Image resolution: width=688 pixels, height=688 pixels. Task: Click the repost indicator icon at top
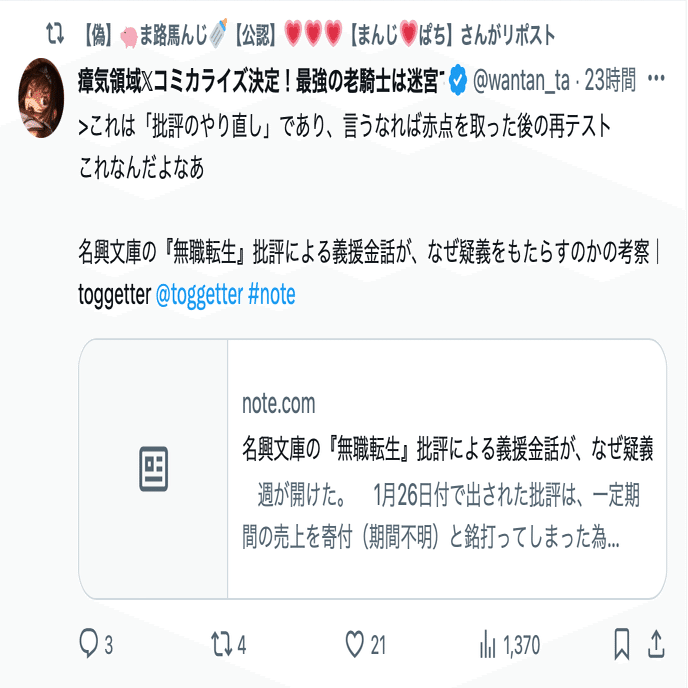tap(55, 34)
